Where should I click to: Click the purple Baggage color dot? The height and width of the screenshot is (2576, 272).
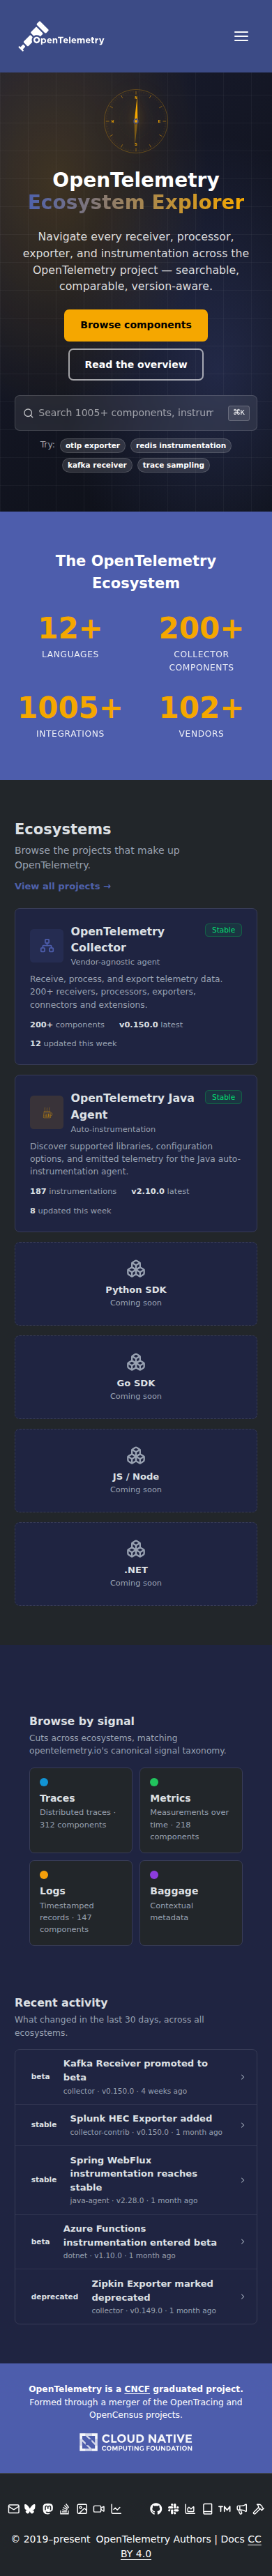[x=154, y=1875]
